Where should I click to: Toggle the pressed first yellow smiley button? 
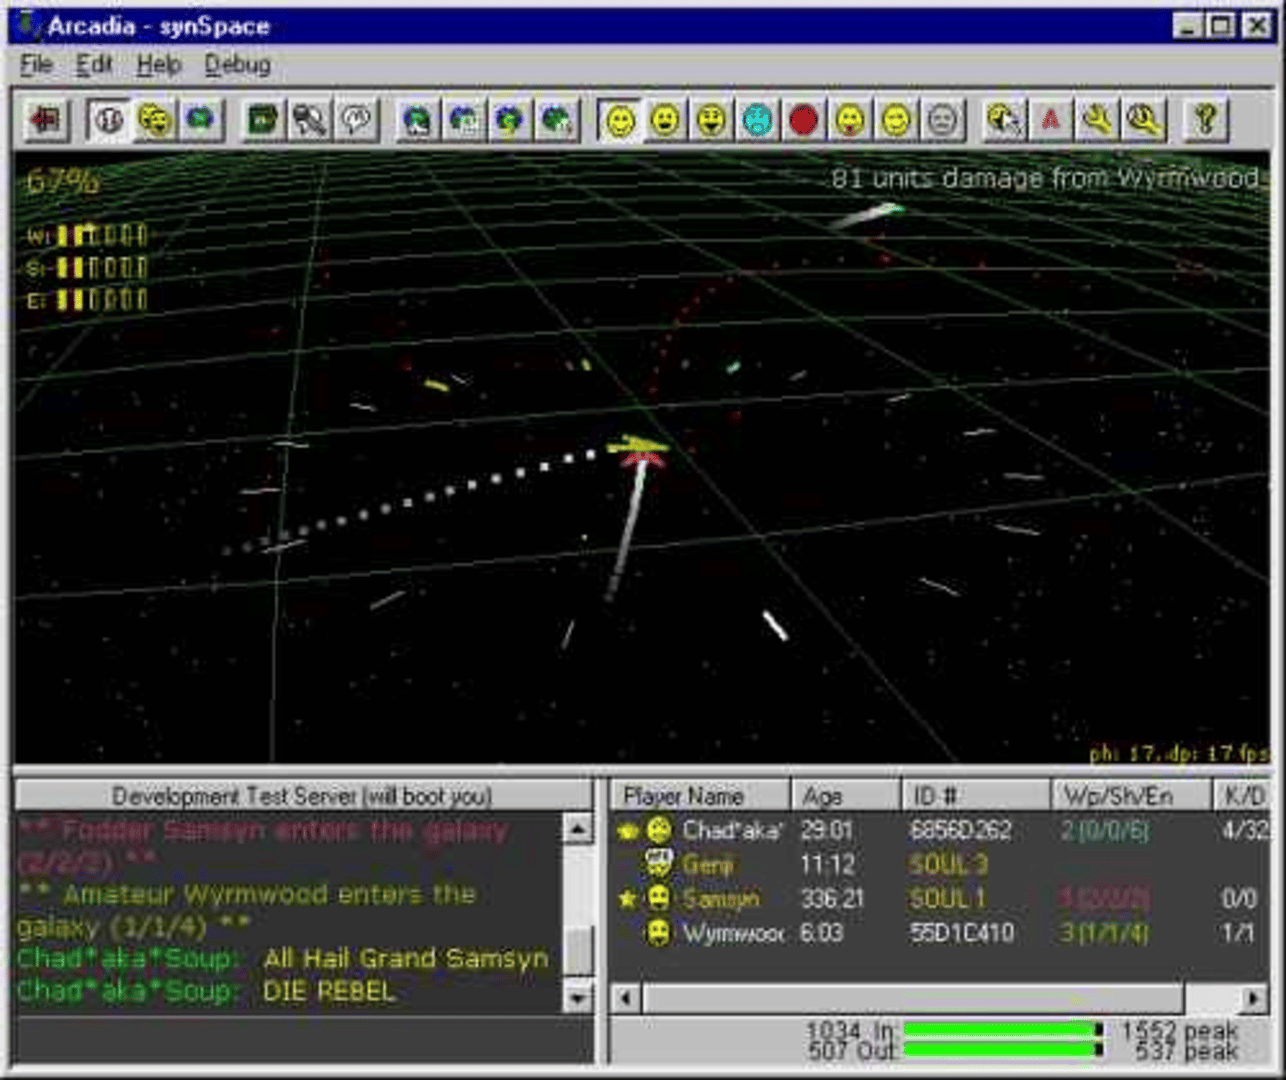click(x=620, y=121)
